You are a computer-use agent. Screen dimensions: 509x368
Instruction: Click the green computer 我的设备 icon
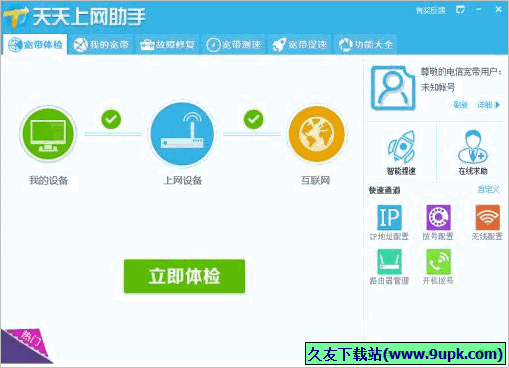(x=48, y=133)
